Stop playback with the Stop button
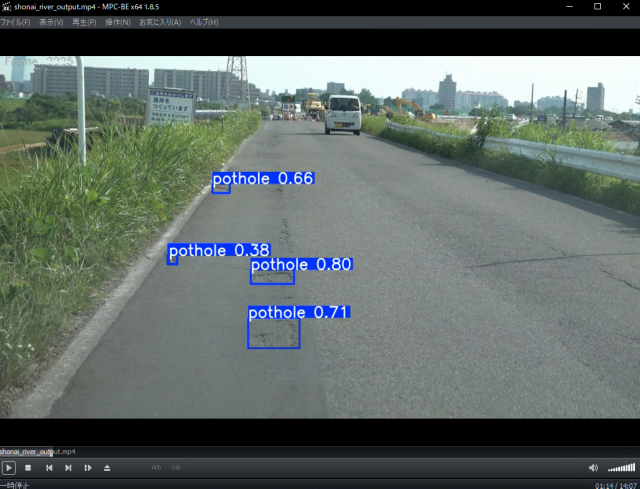Viewport: 640px width, 489px height. pyautogui.click(x=28, y=468)
